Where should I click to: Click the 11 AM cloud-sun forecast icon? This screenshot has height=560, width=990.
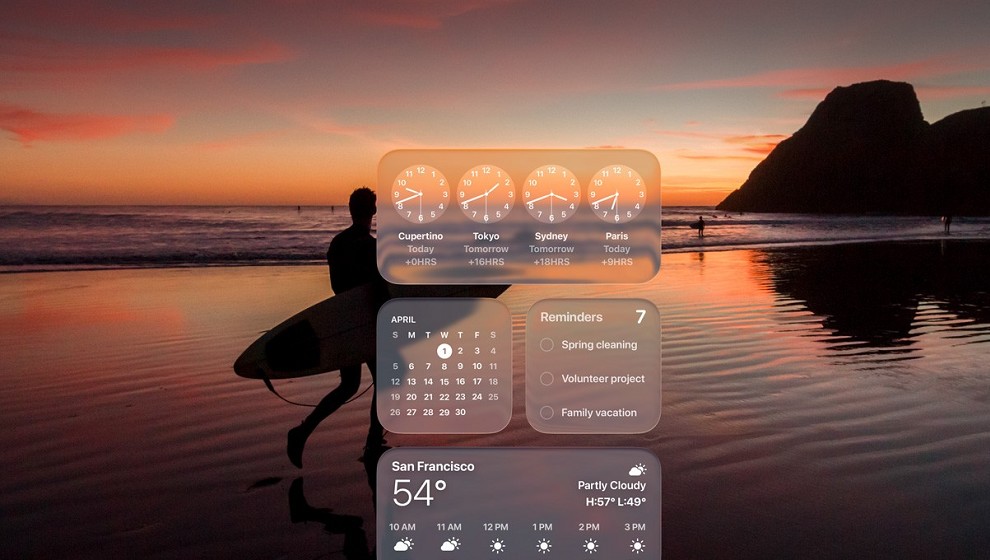point(450,545)
